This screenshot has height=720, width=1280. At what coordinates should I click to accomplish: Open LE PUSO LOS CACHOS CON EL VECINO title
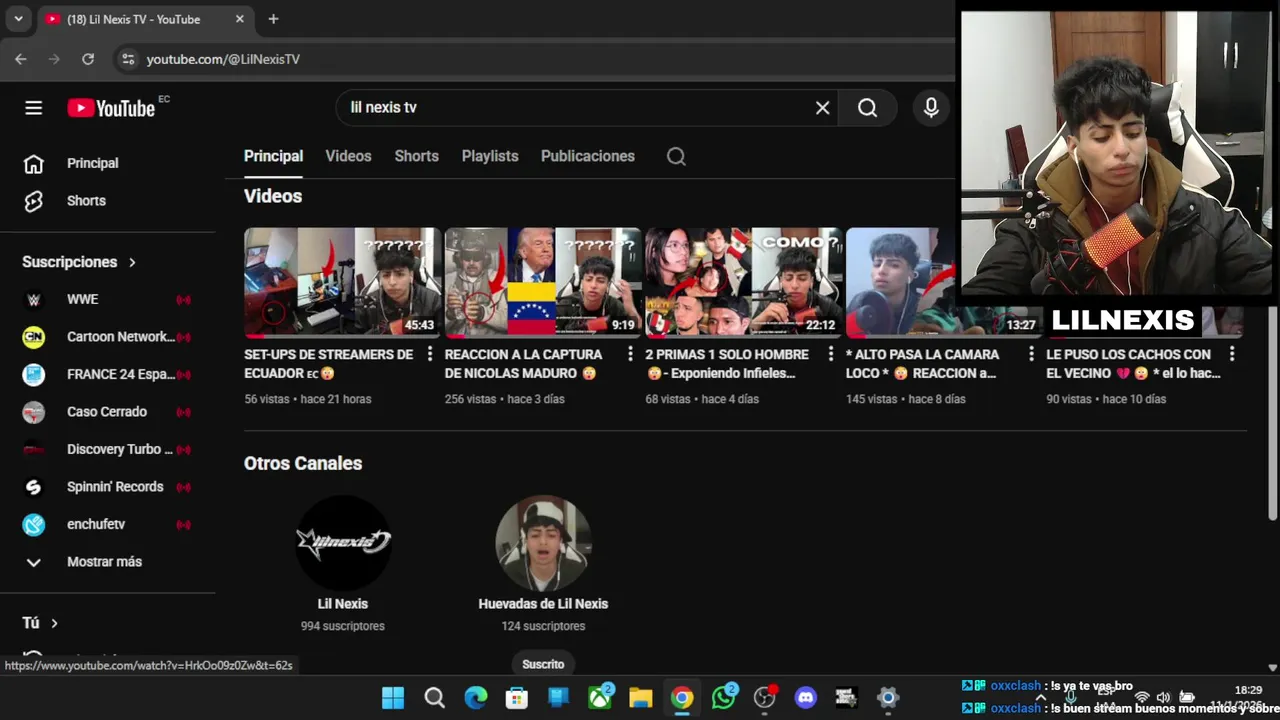(x=1133, y=364)
